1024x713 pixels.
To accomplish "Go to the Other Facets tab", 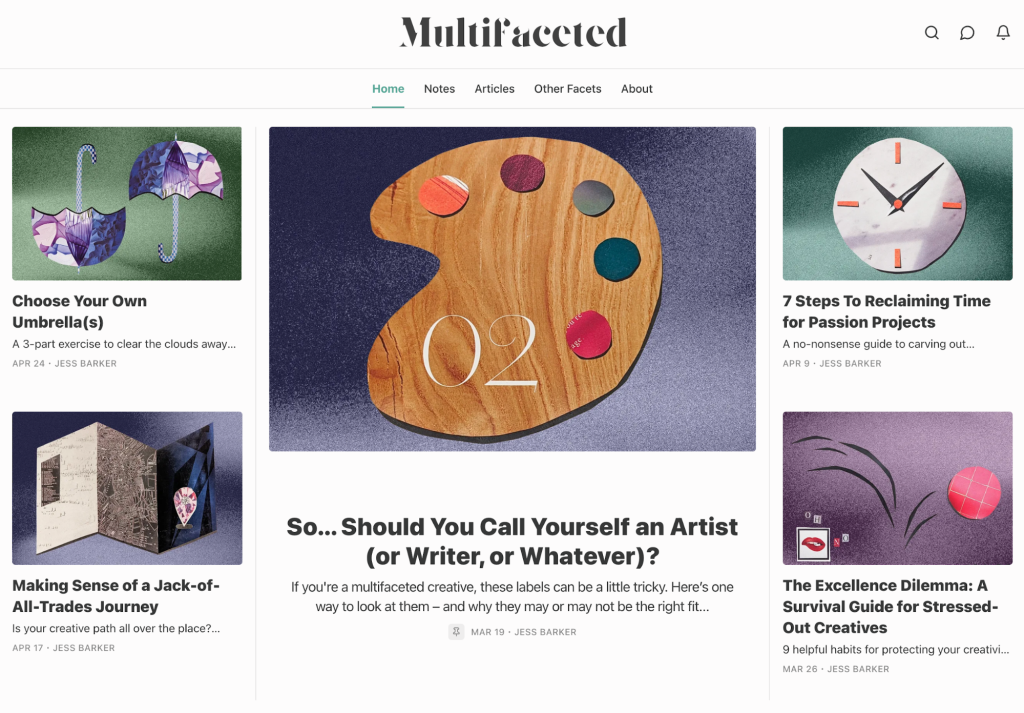I will 567,89.
